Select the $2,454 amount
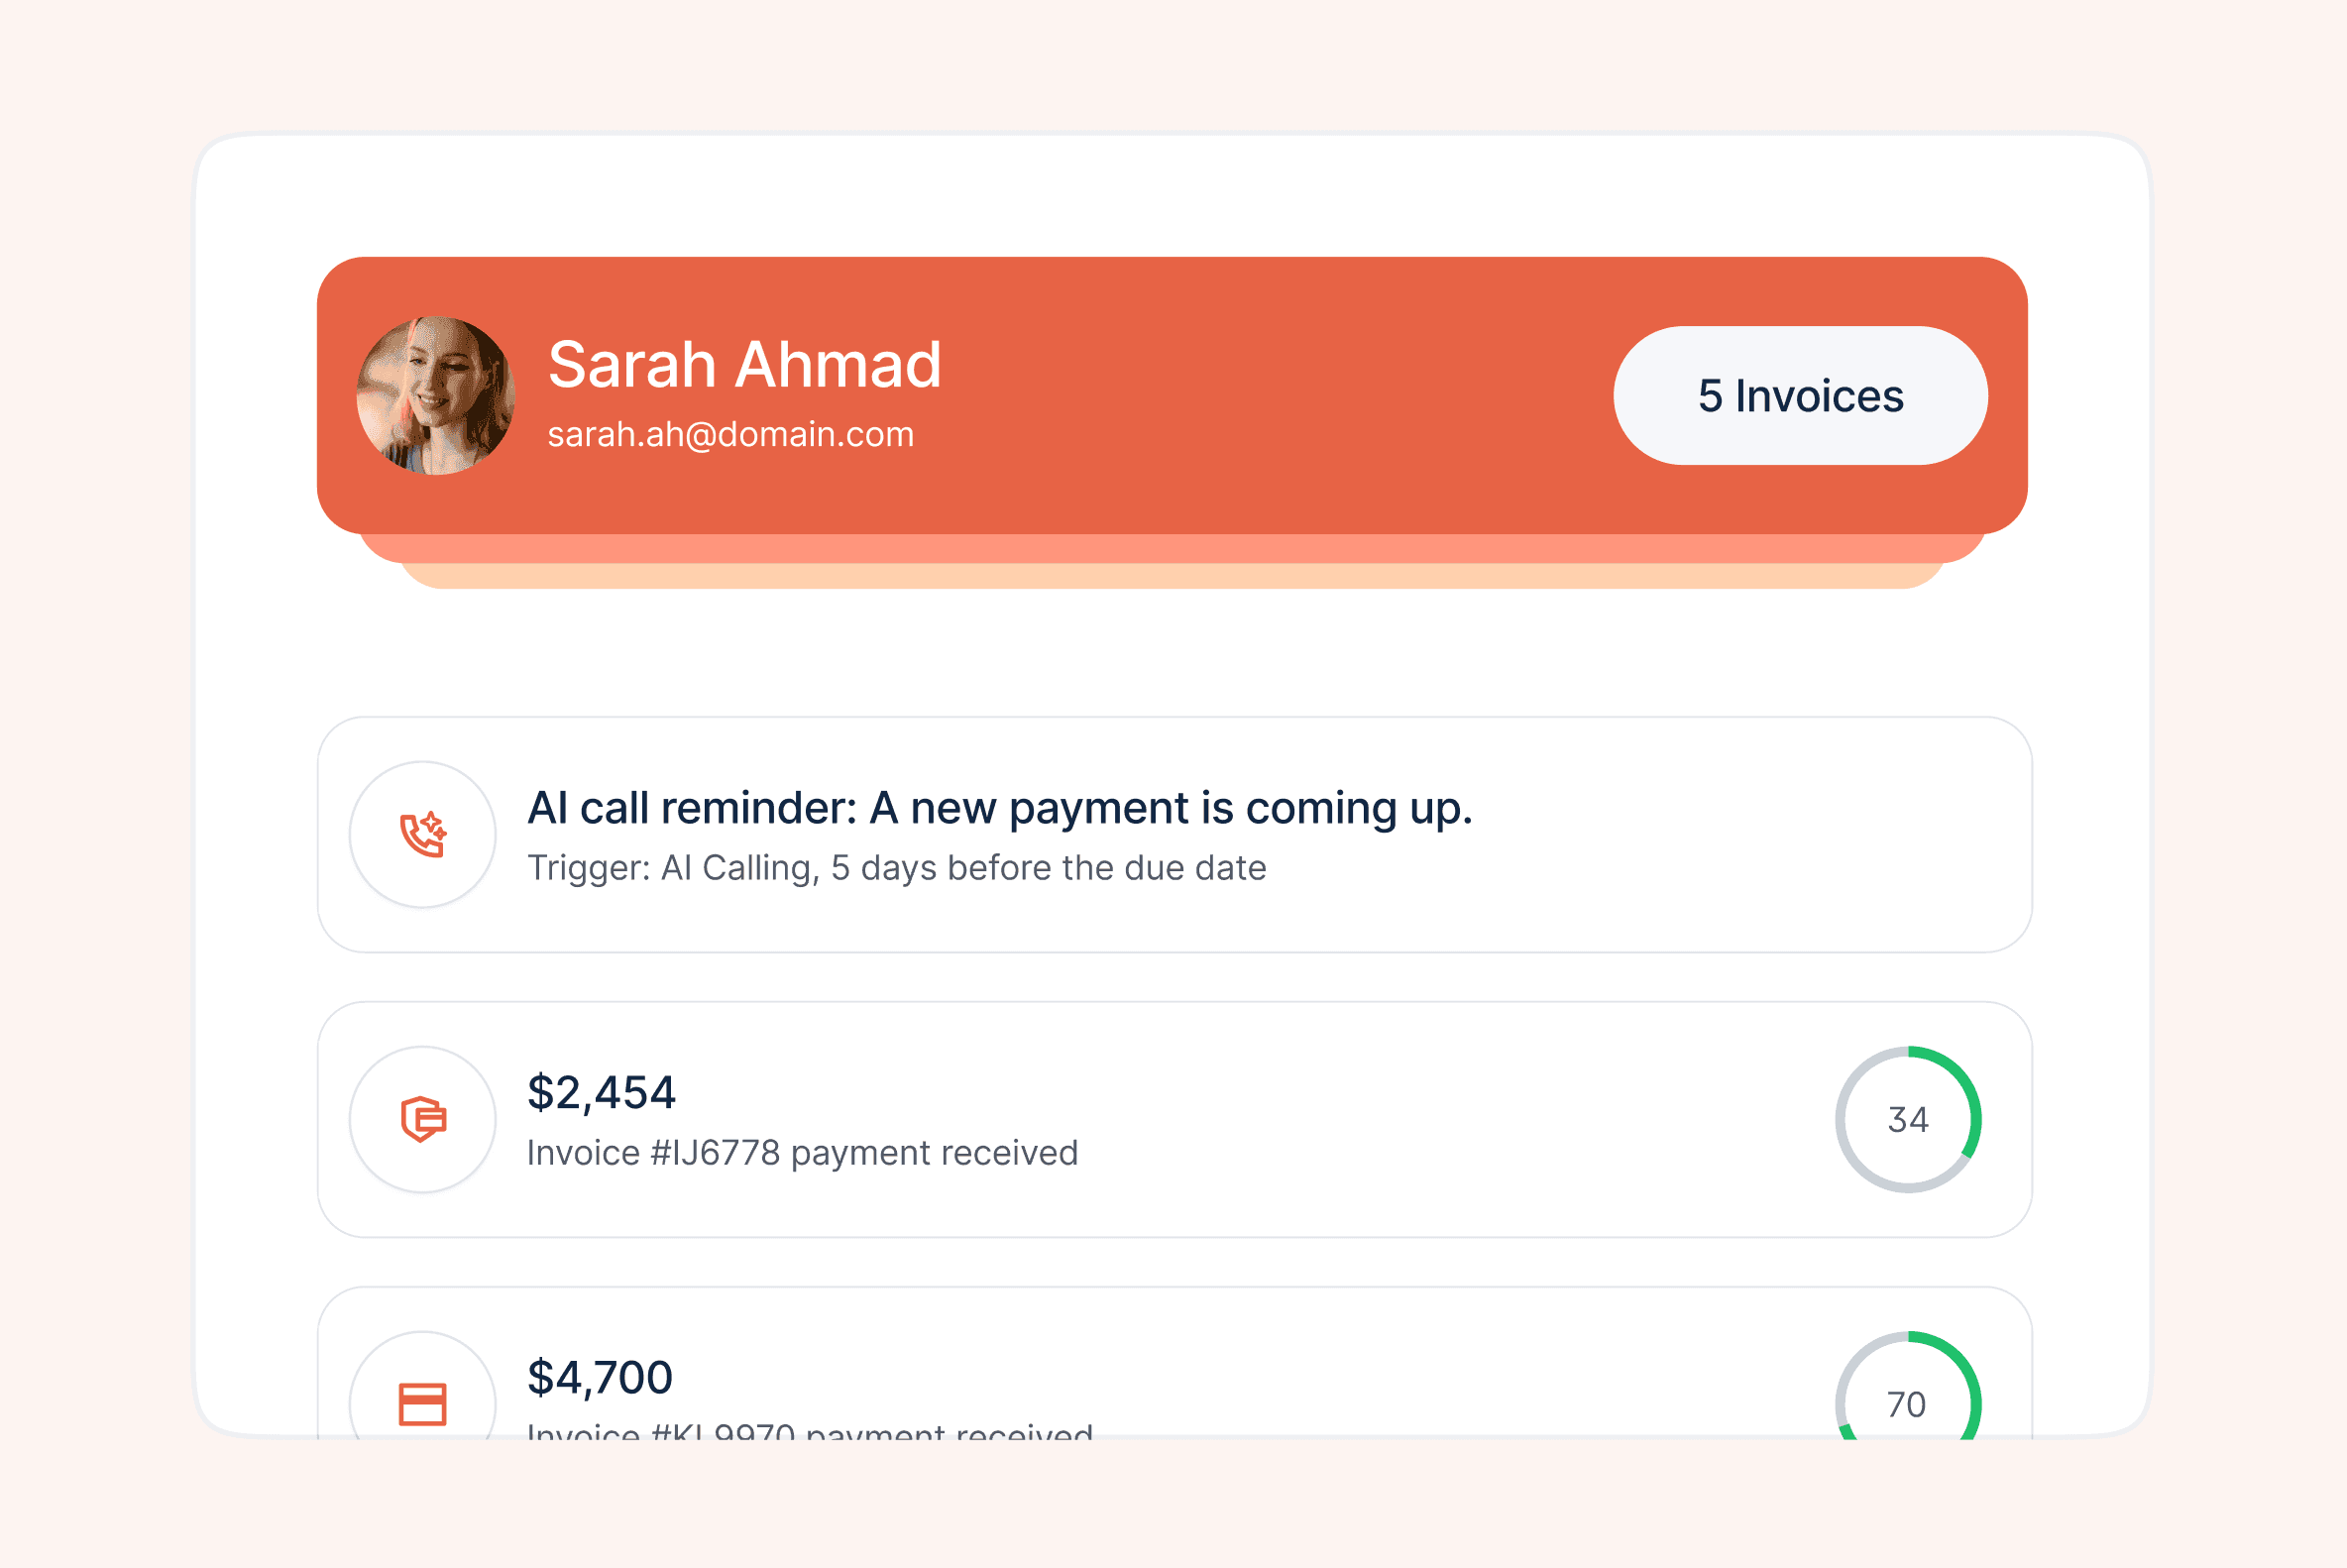2347x1568 pixels. 602,1093
